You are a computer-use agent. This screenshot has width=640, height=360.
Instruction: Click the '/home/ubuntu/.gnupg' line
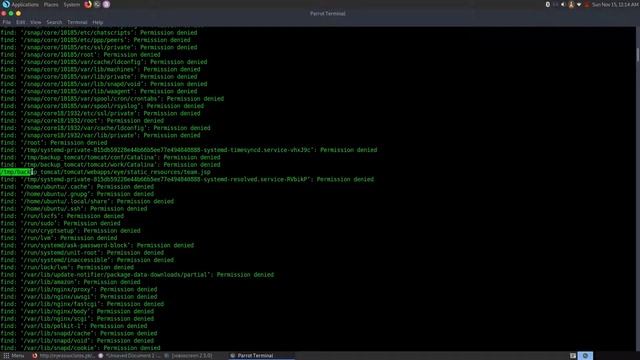(77, 194)
